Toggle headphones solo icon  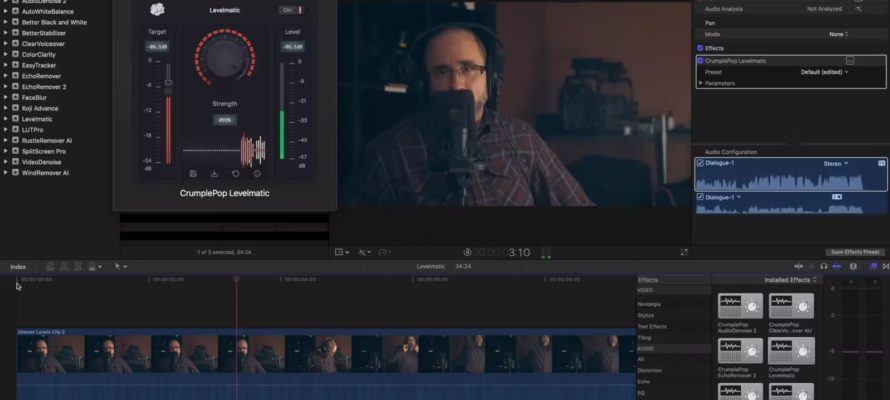[824, 266]
